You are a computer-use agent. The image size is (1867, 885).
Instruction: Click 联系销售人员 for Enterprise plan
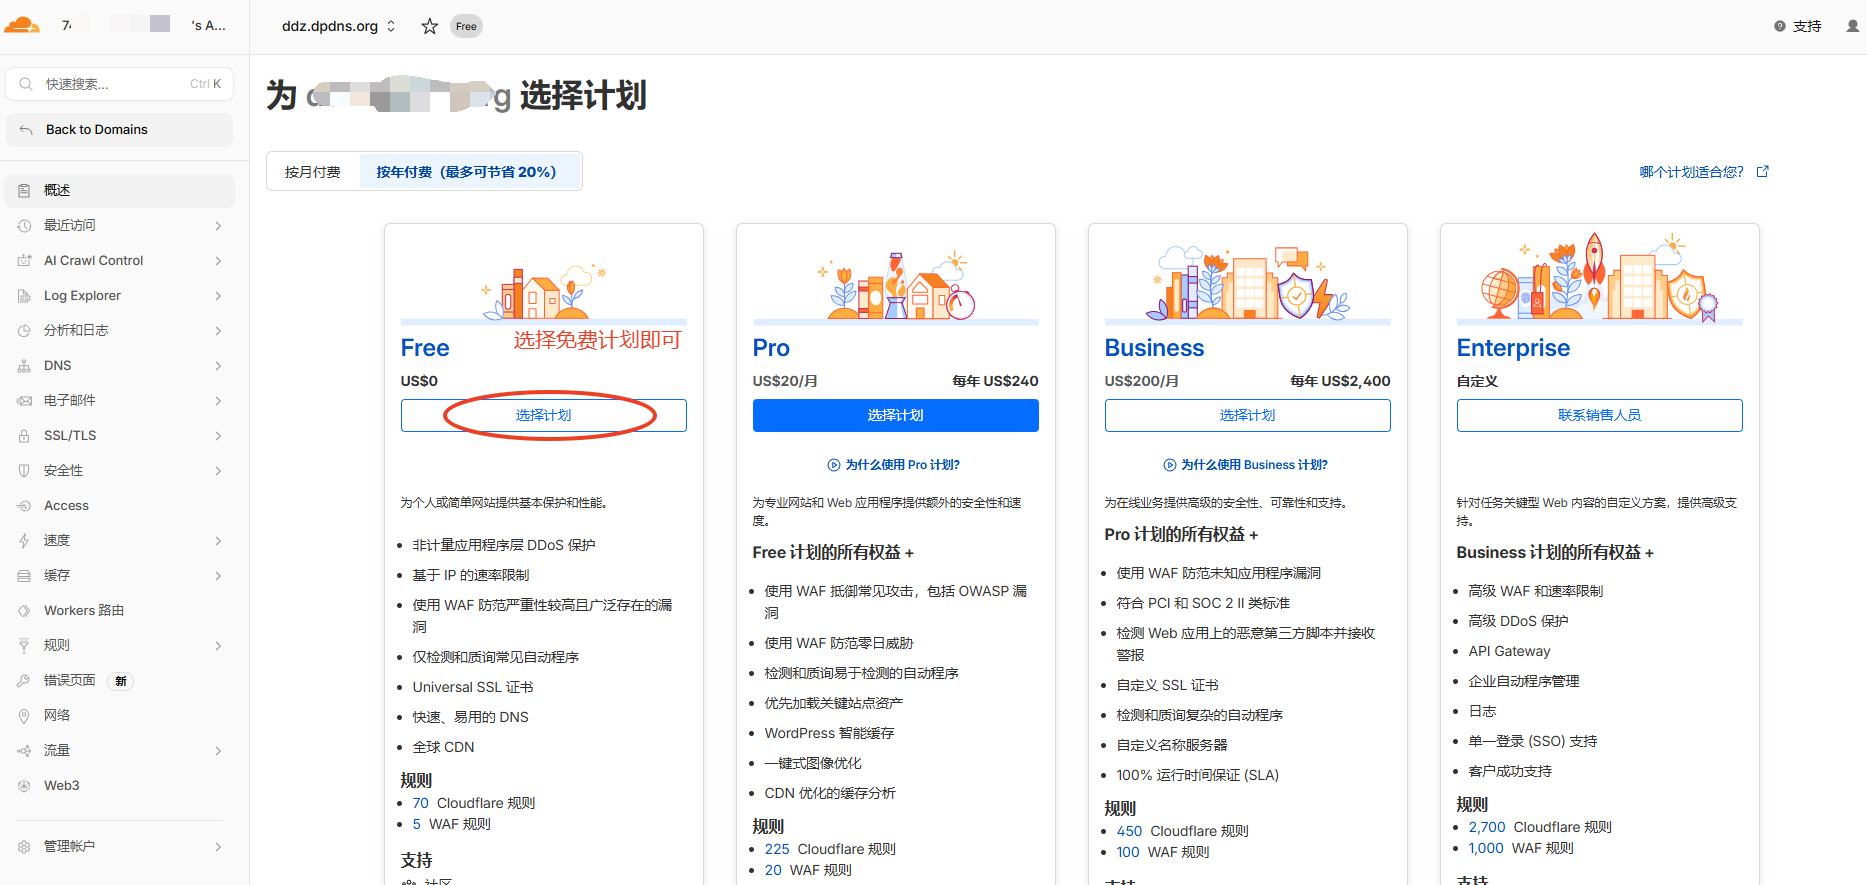(1598, 416)
